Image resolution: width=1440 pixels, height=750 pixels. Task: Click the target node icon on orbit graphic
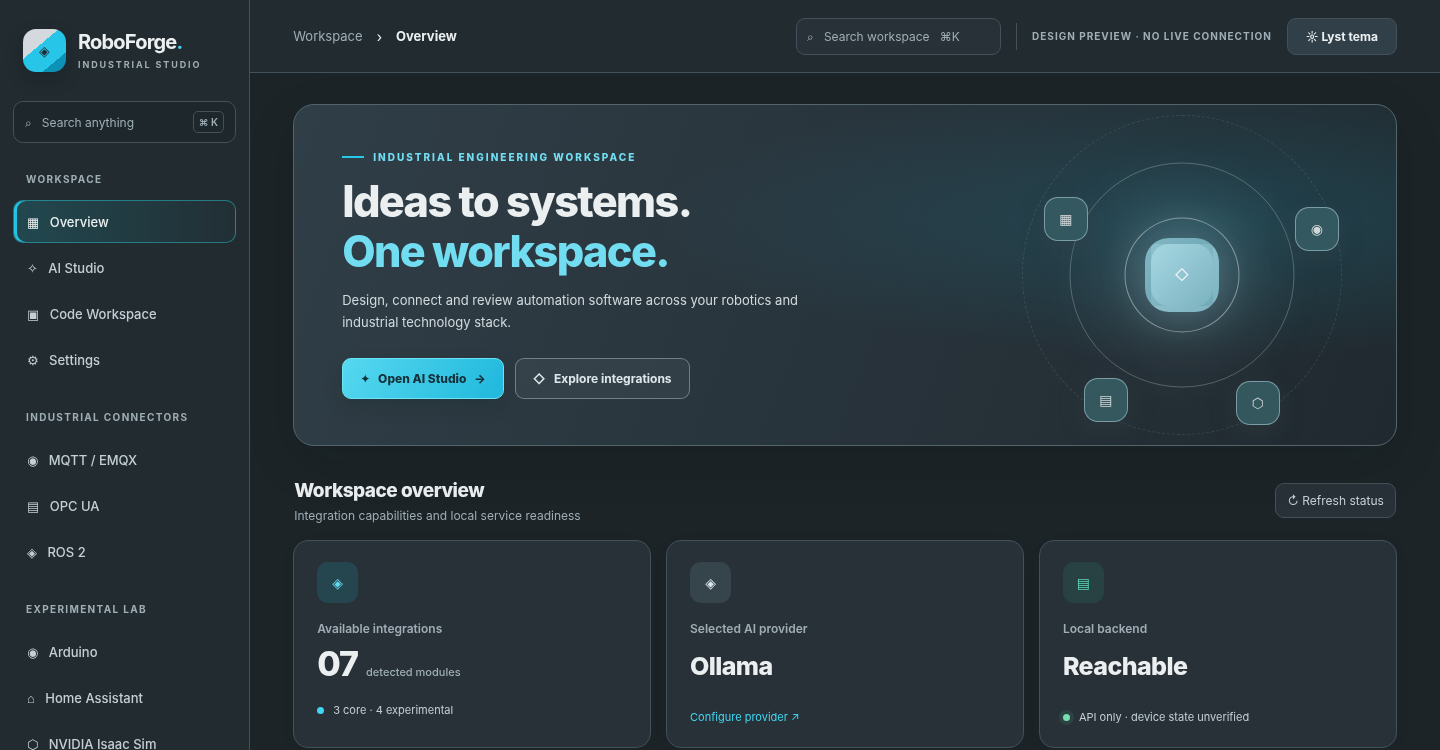coord(1317,229)
